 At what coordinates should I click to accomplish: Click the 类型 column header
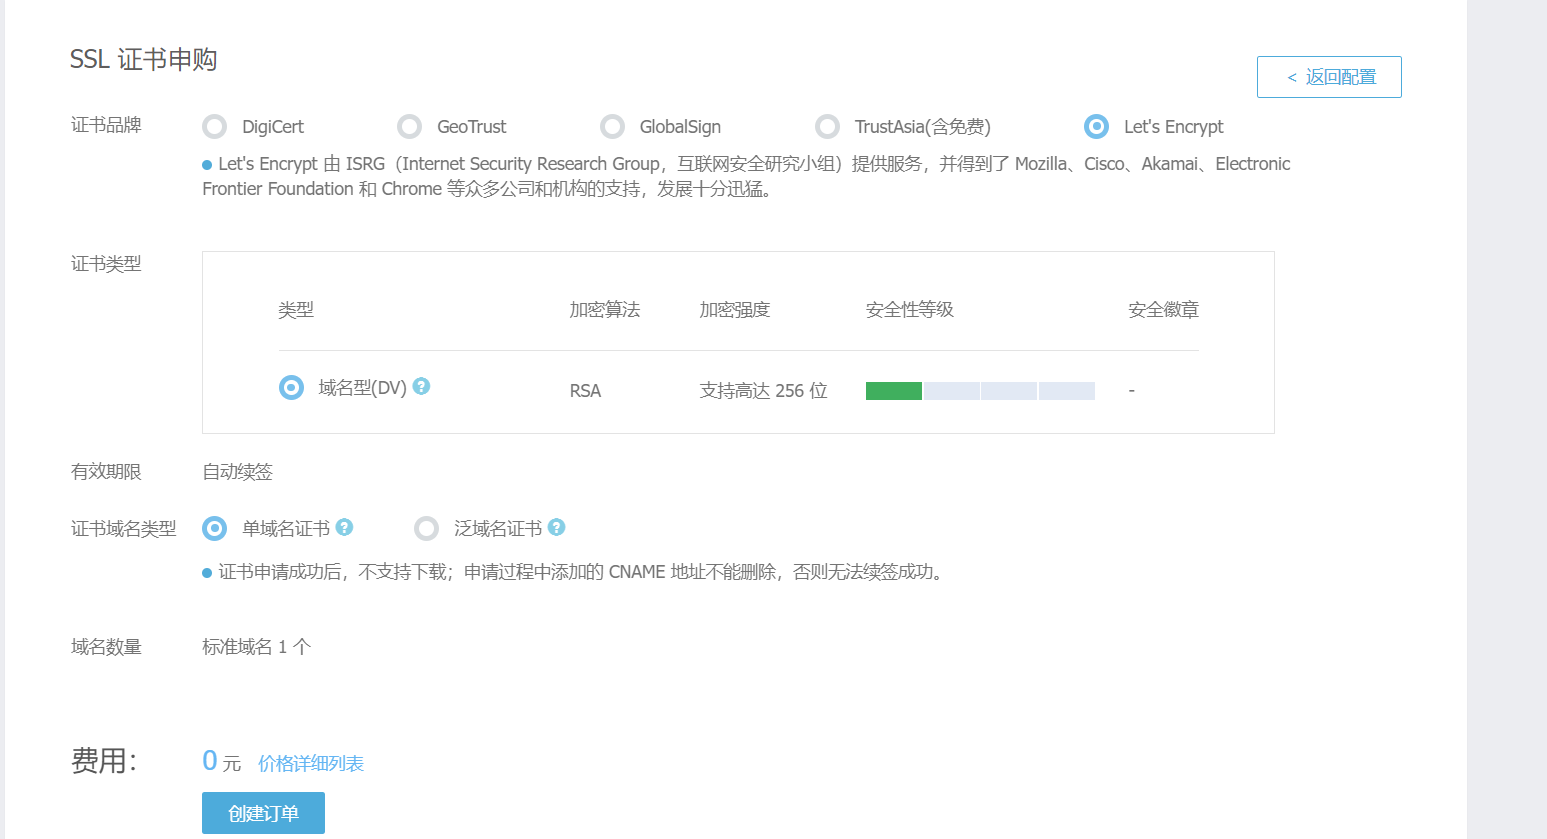[296, 310]
